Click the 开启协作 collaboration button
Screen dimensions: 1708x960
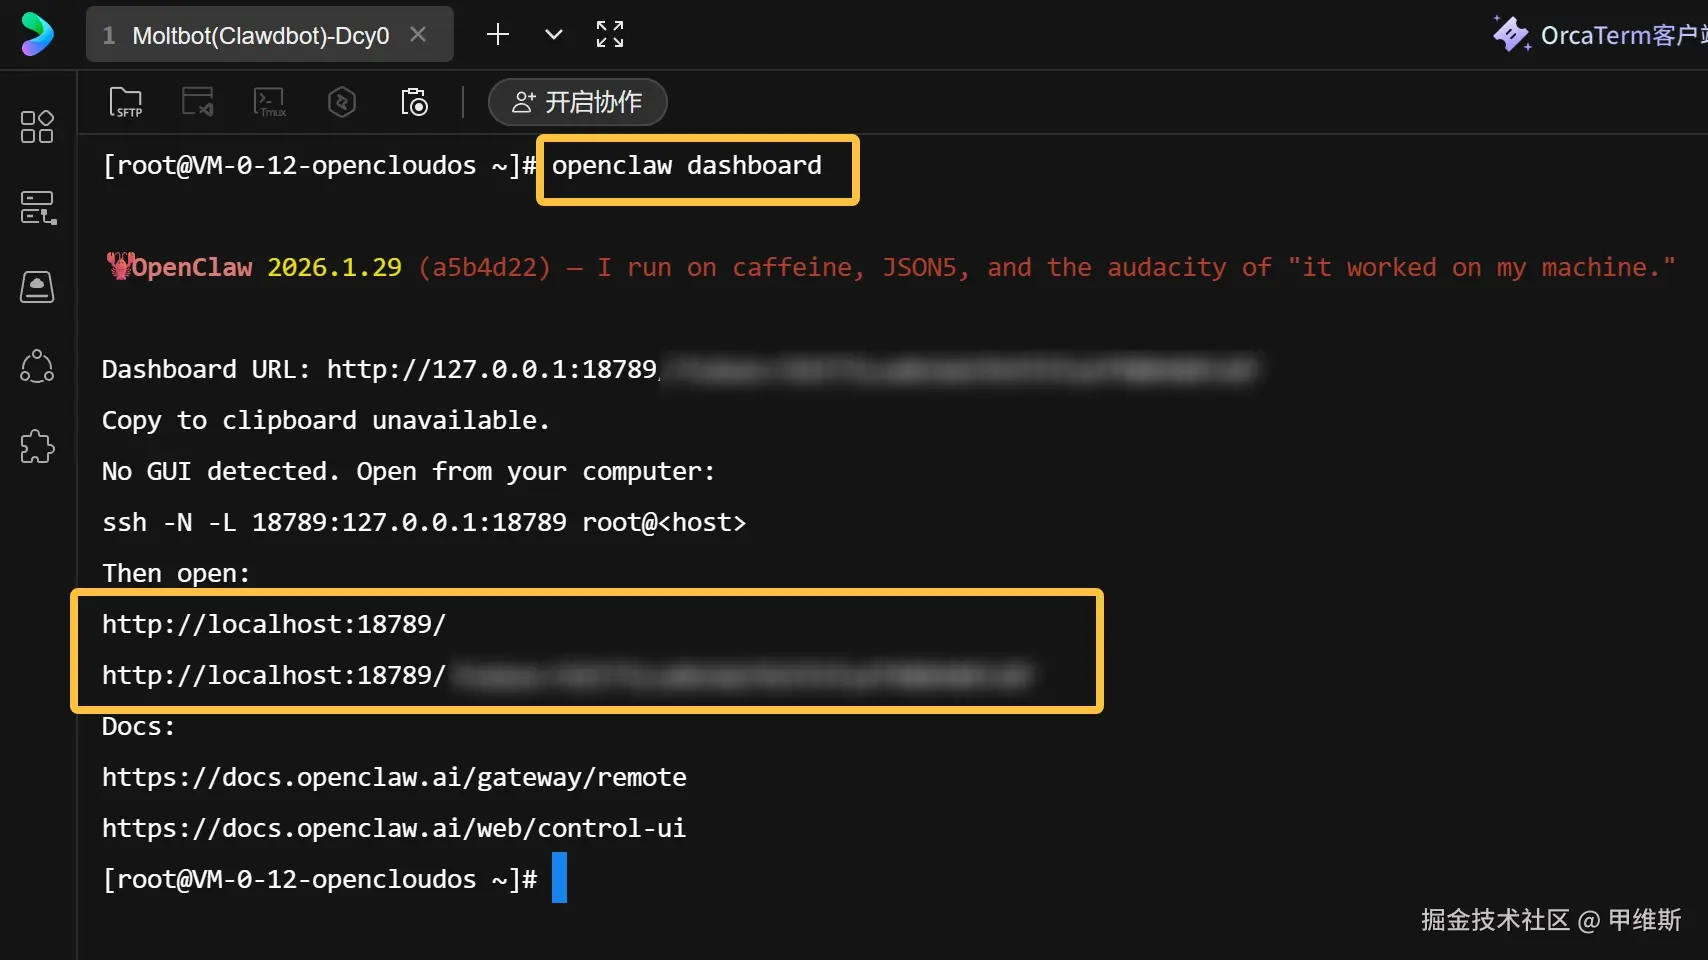[578, 102]
